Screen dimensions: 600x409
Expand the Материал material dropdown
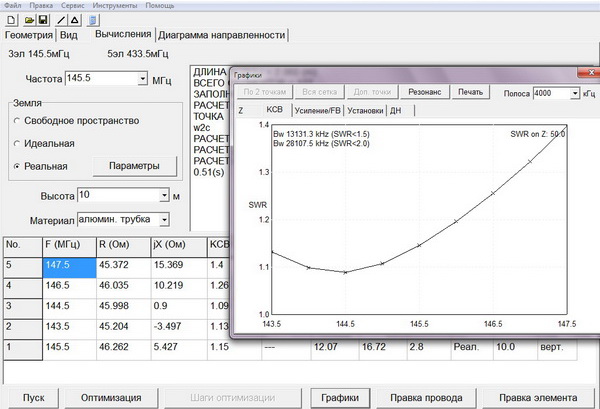click(x=164, y=220)
